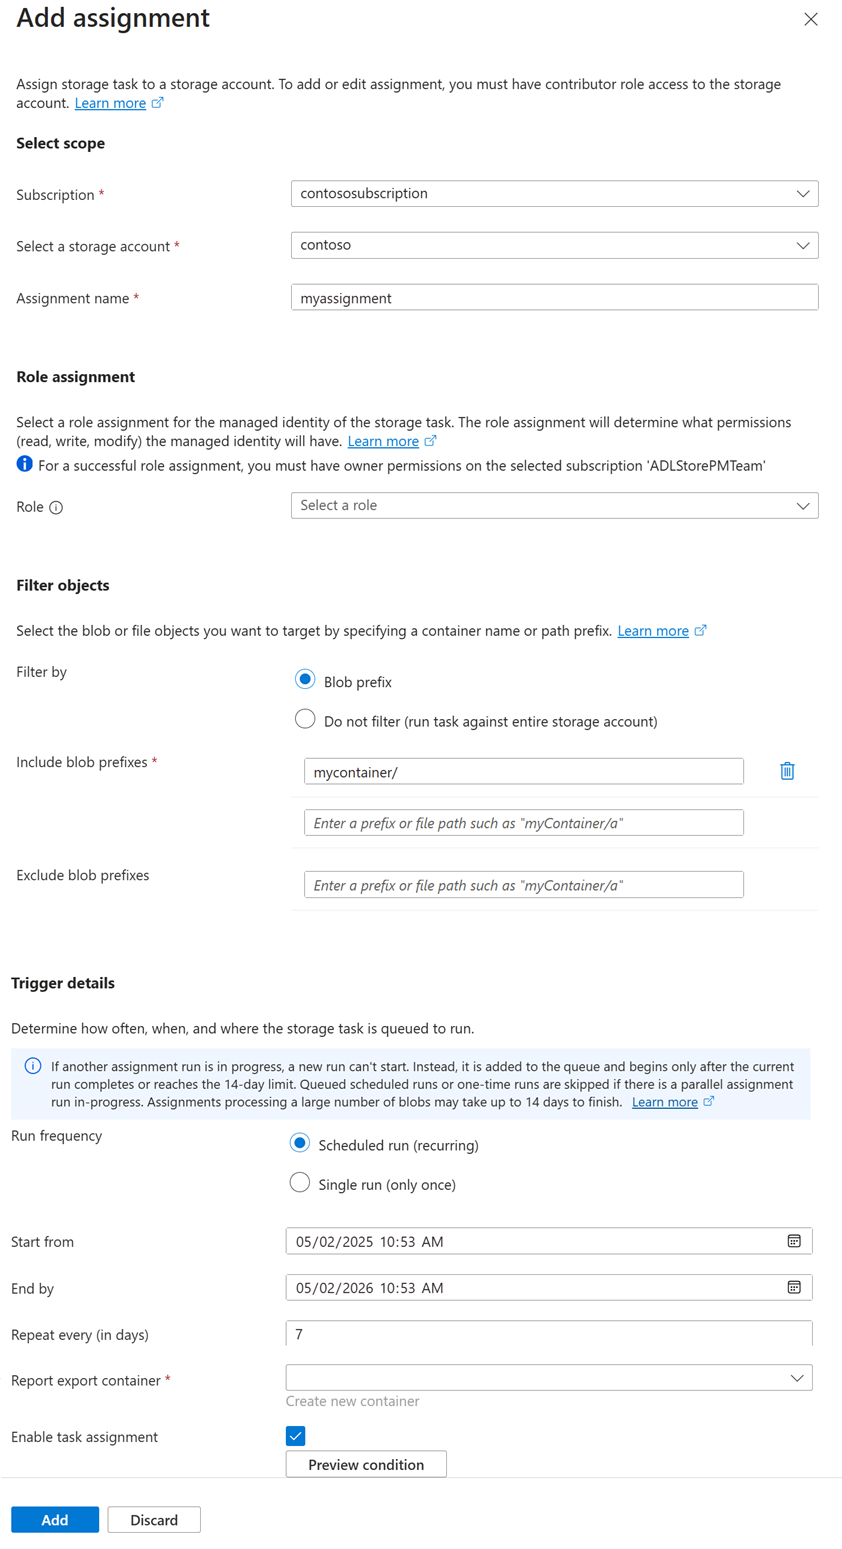The height and width of the screenshot is (1549, 842).
Task: Open the external Learn more link under Filter objects
Action: point(655,630)
